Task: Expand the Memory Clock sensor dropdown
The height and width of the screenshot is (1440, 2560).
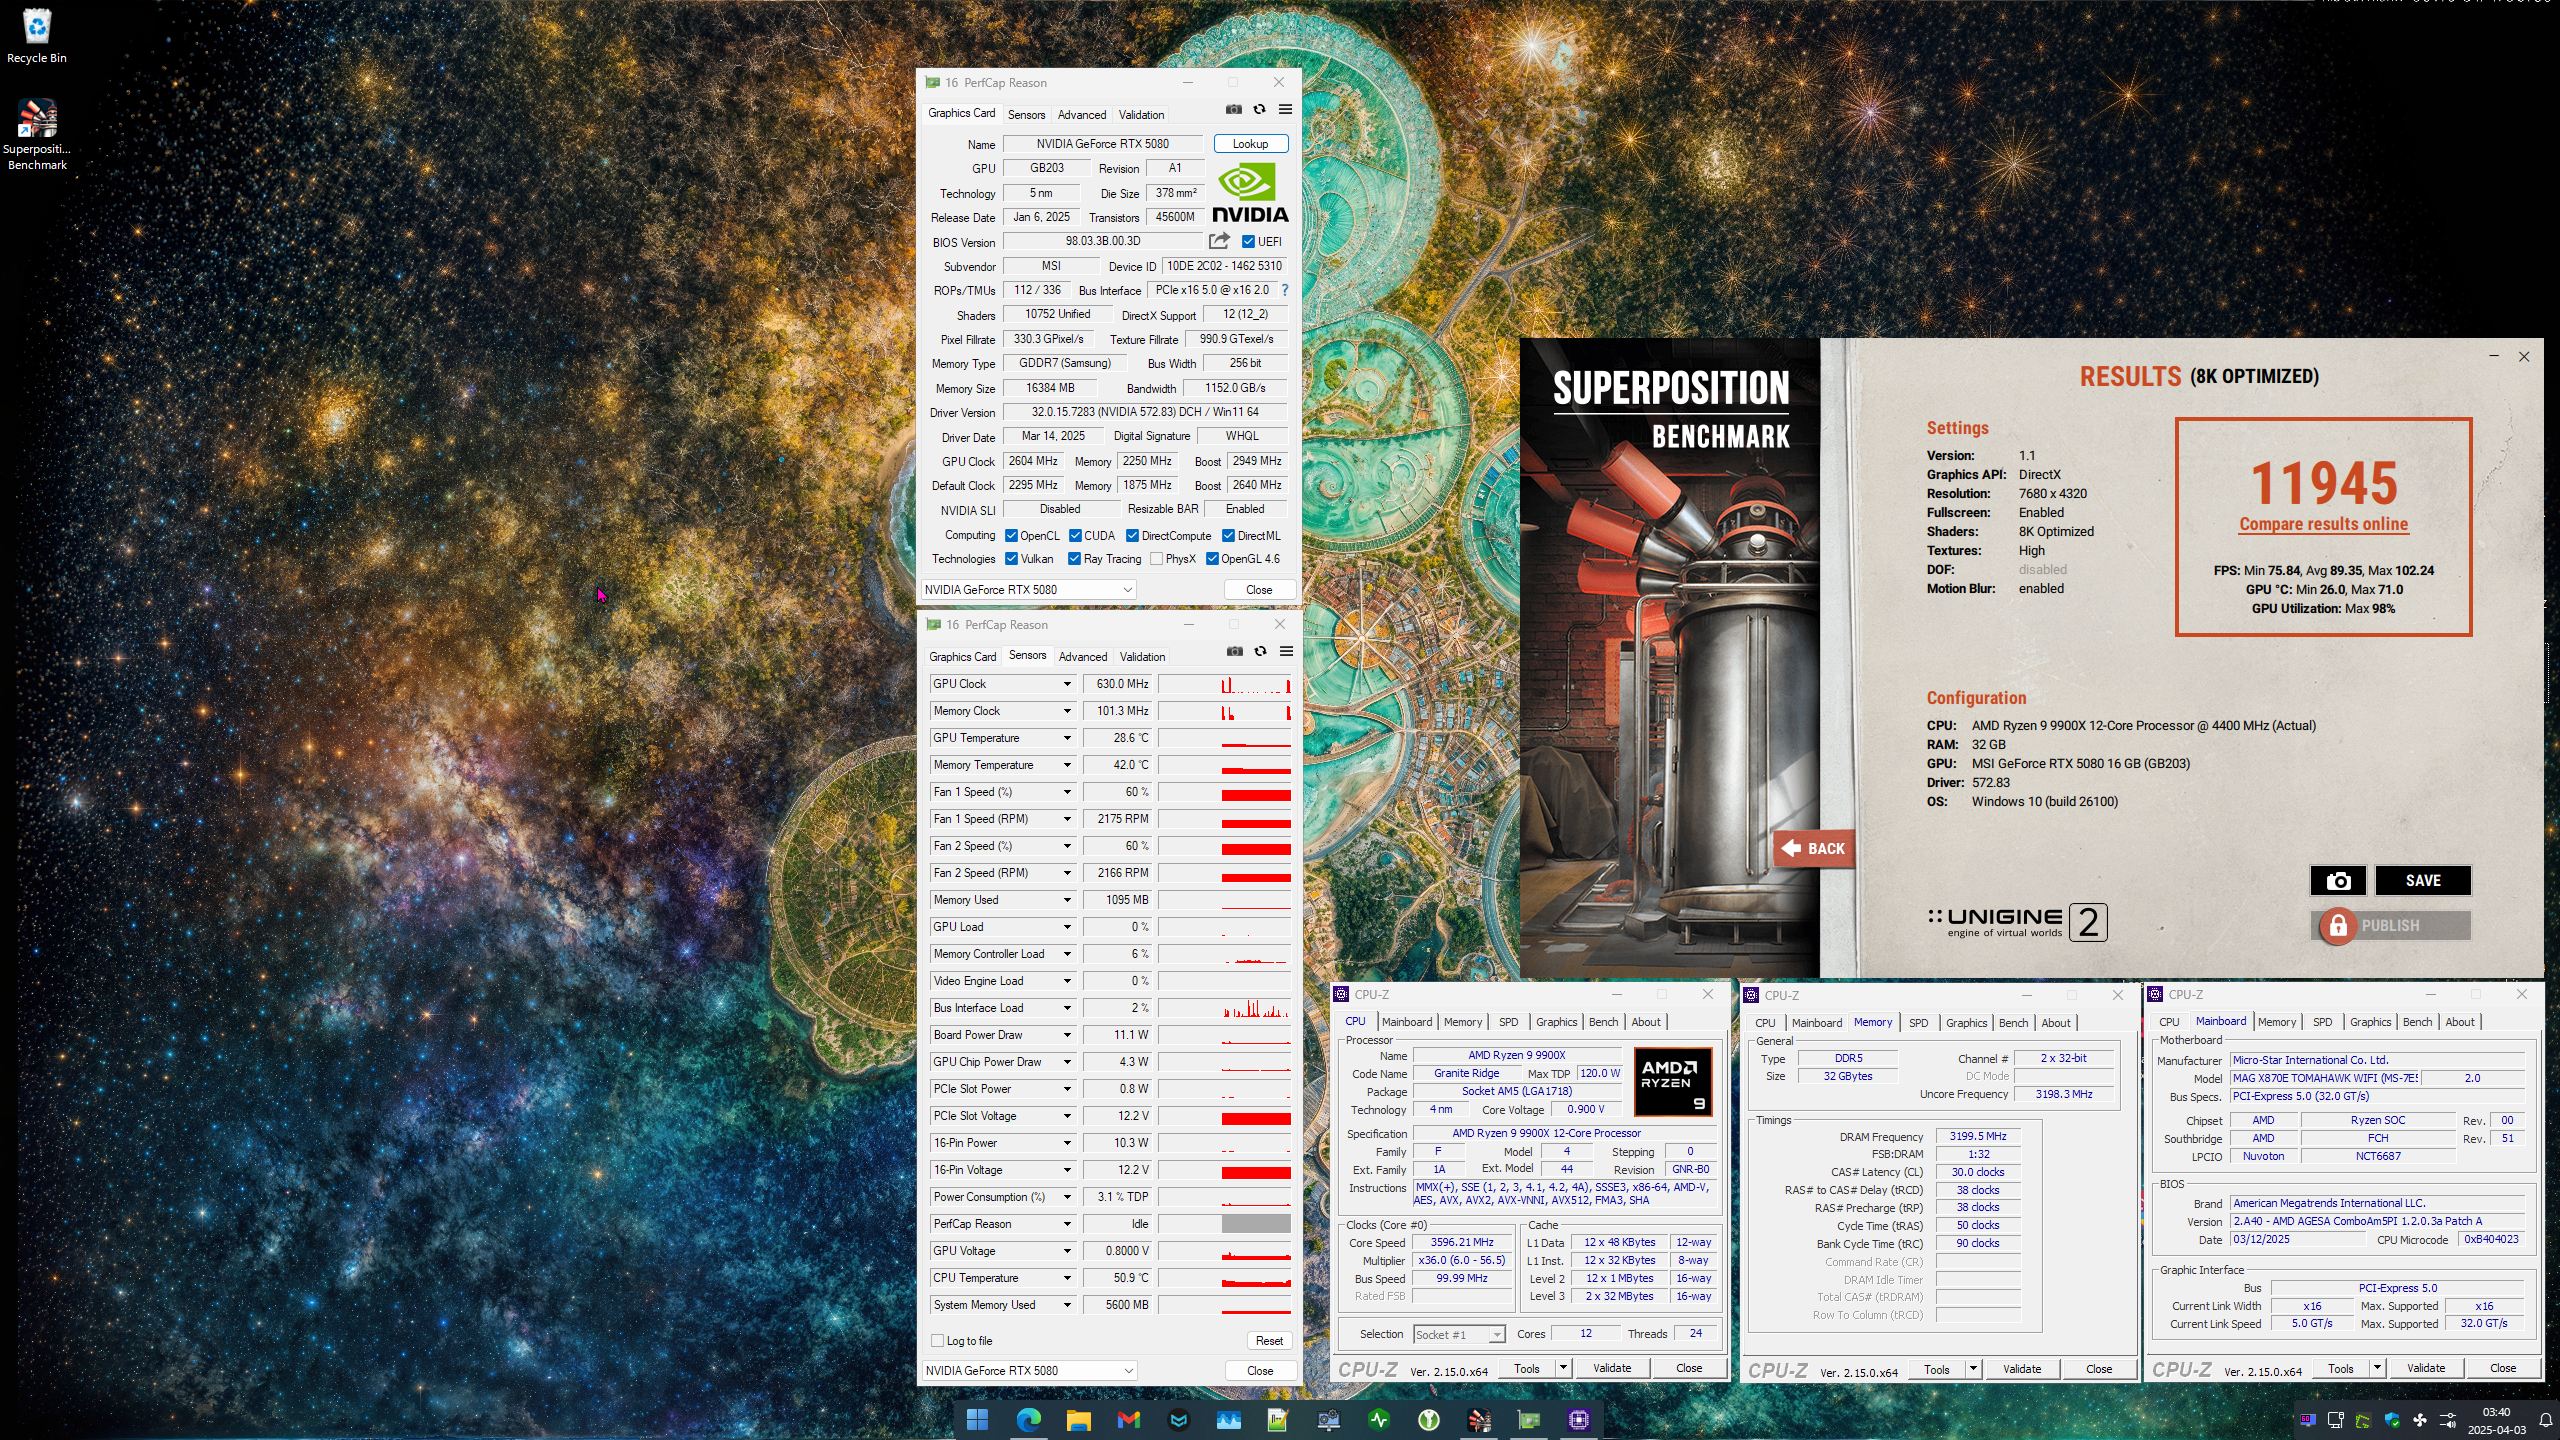Action: (x=1067, y=711)
